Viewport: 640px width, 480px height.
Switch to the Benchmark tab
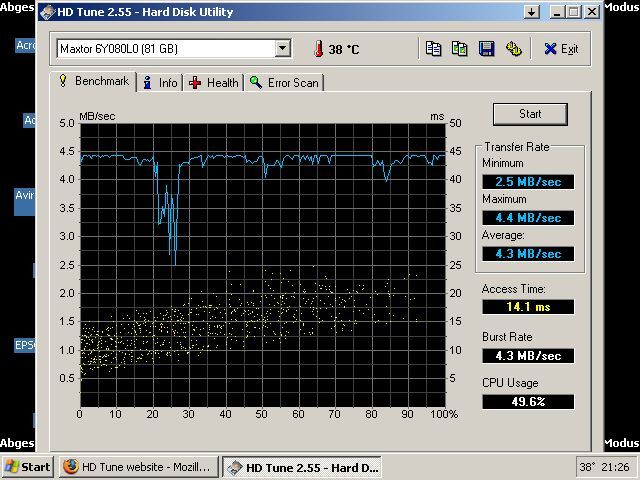tap(93, 81)
